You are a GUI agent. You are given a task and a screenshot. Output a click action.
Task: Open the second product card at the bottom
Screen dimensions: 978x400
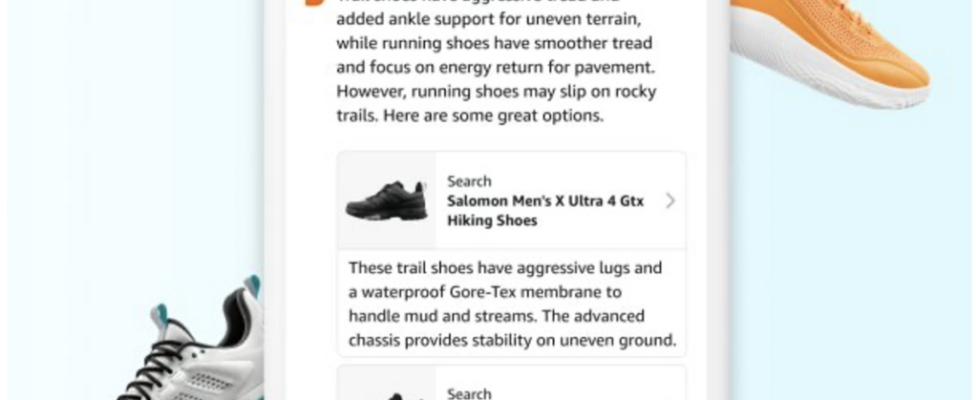tap(511, 384)
